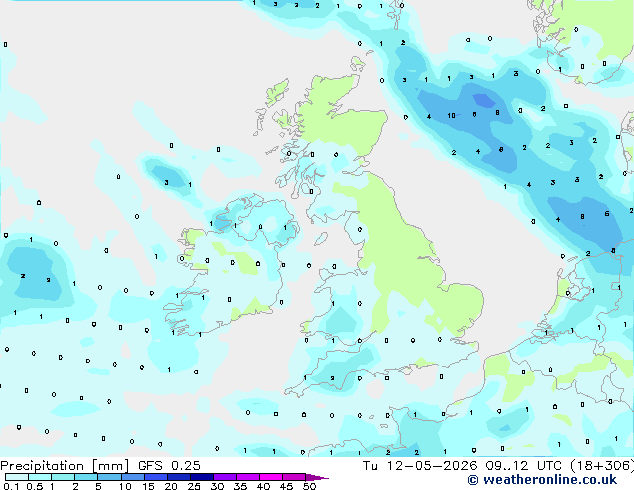Pick the 10–15 mm blue legend swatch
The image size is (634, 490).
tap(132, 477)
